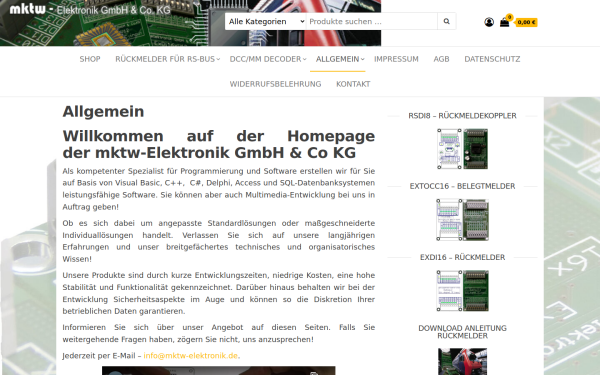Click the Download Anleitung Rückmelder heading
This screenshot has height=375, width=600.
pyautogui.click(x=462, y=332)
